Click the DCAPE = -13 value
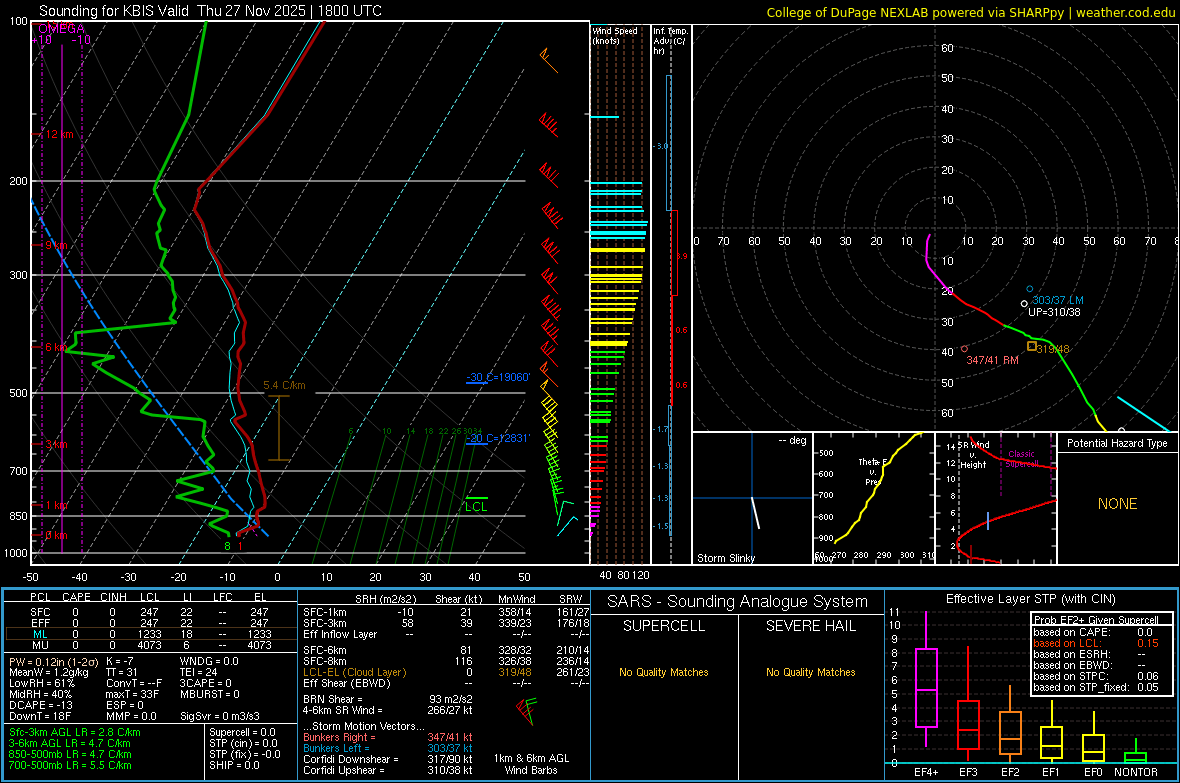Image resolution: width=1180 pixels, height=783 pixels. pos(39,705)
